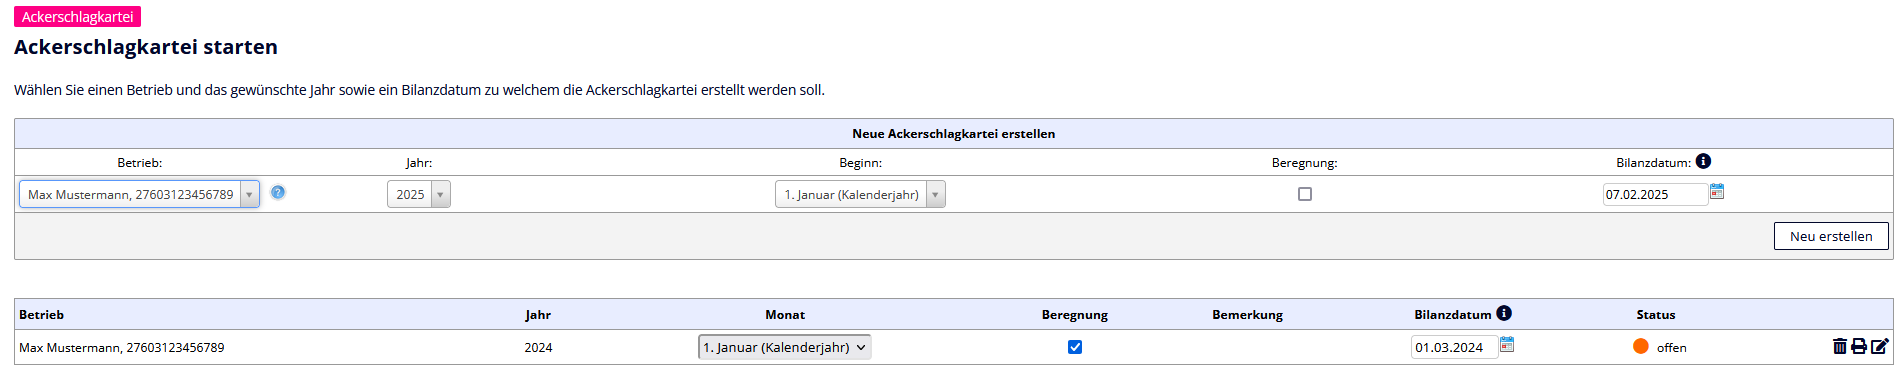Edit the 2024 Ackerschlagkartei entry
Image resolution: width=1901 pixels, height=370 pixels.
click(1880, 346)
